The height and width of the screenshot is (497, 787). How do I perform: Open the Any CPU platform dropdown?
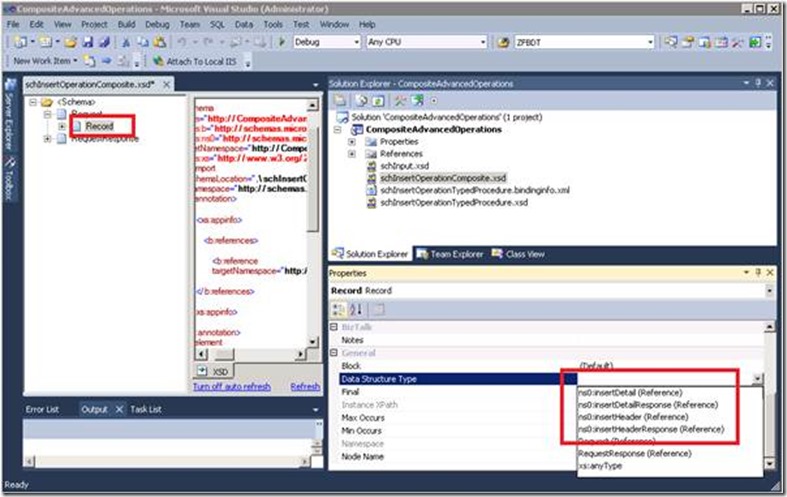point(483,42)
